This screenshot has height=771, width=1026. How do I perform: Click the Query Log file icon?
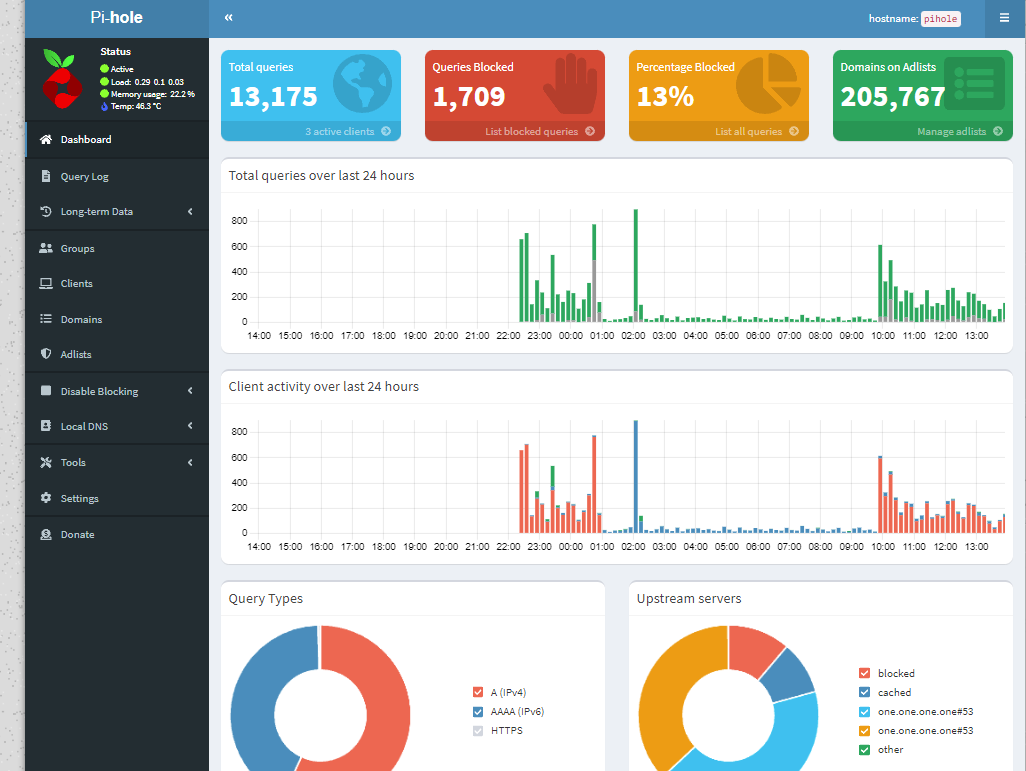pos(46,176)
